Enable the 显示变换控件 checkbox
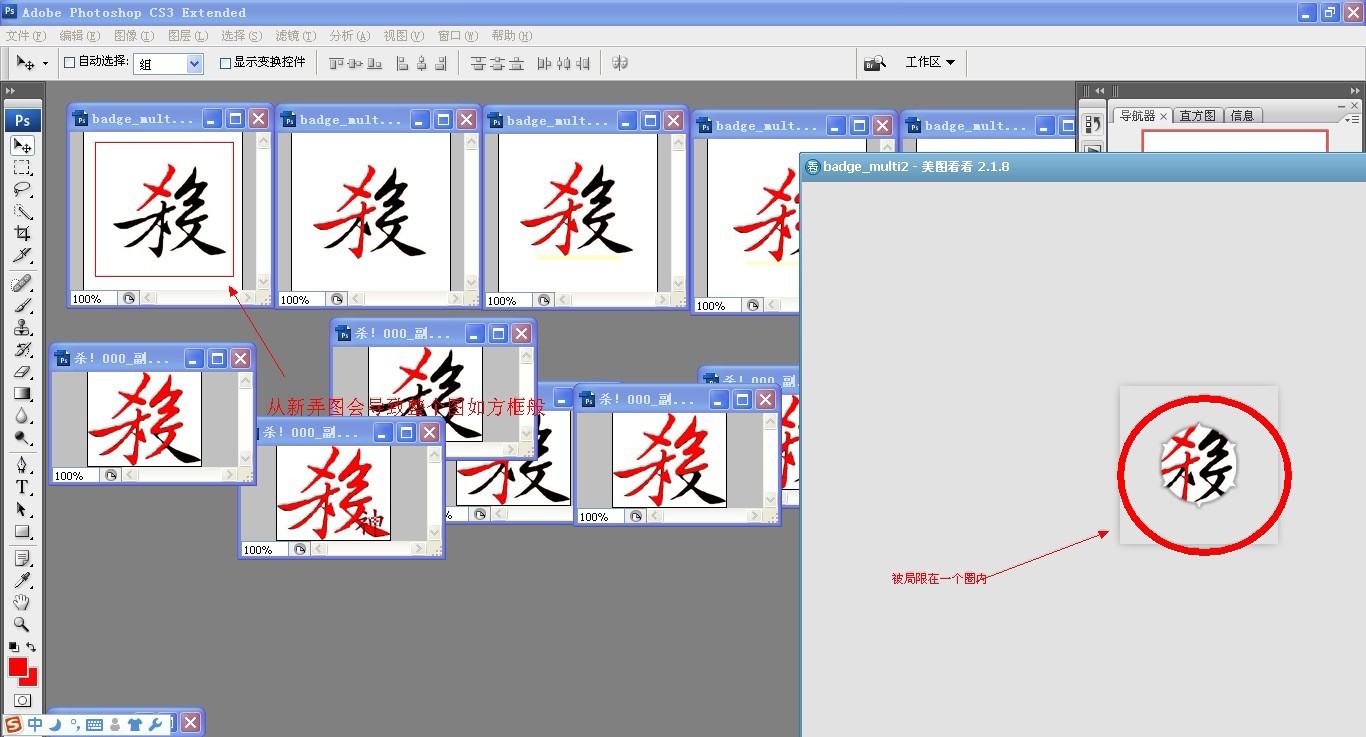Image resolution: width=1366 pixels, height=737 pixels. pos(224,62)
